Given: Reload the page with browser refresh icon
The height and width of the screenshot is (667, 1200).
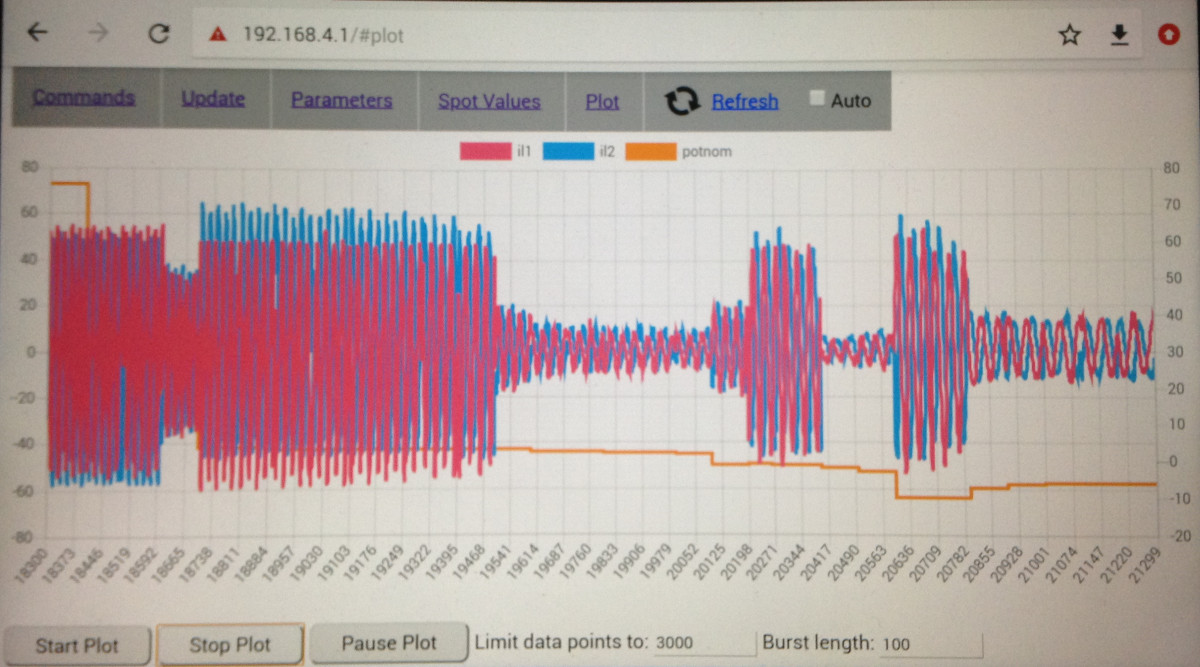Looking at the screenshot, I should [158, 34].
